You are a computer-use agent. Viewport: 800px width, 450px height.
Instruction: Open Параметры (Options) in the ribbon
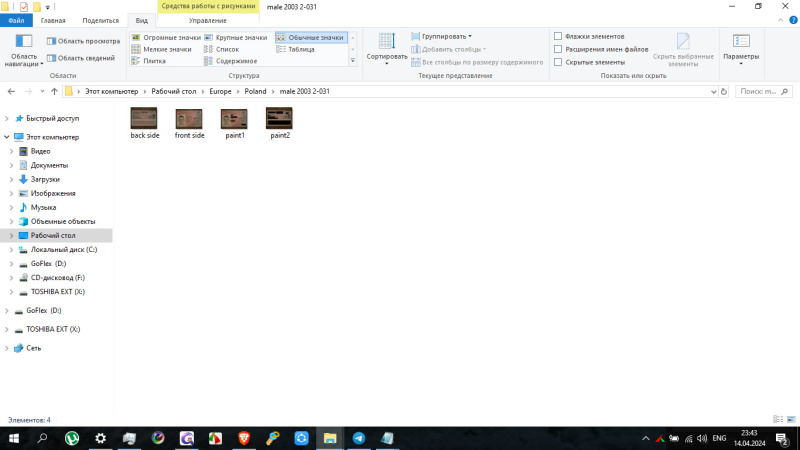(741, 46)
